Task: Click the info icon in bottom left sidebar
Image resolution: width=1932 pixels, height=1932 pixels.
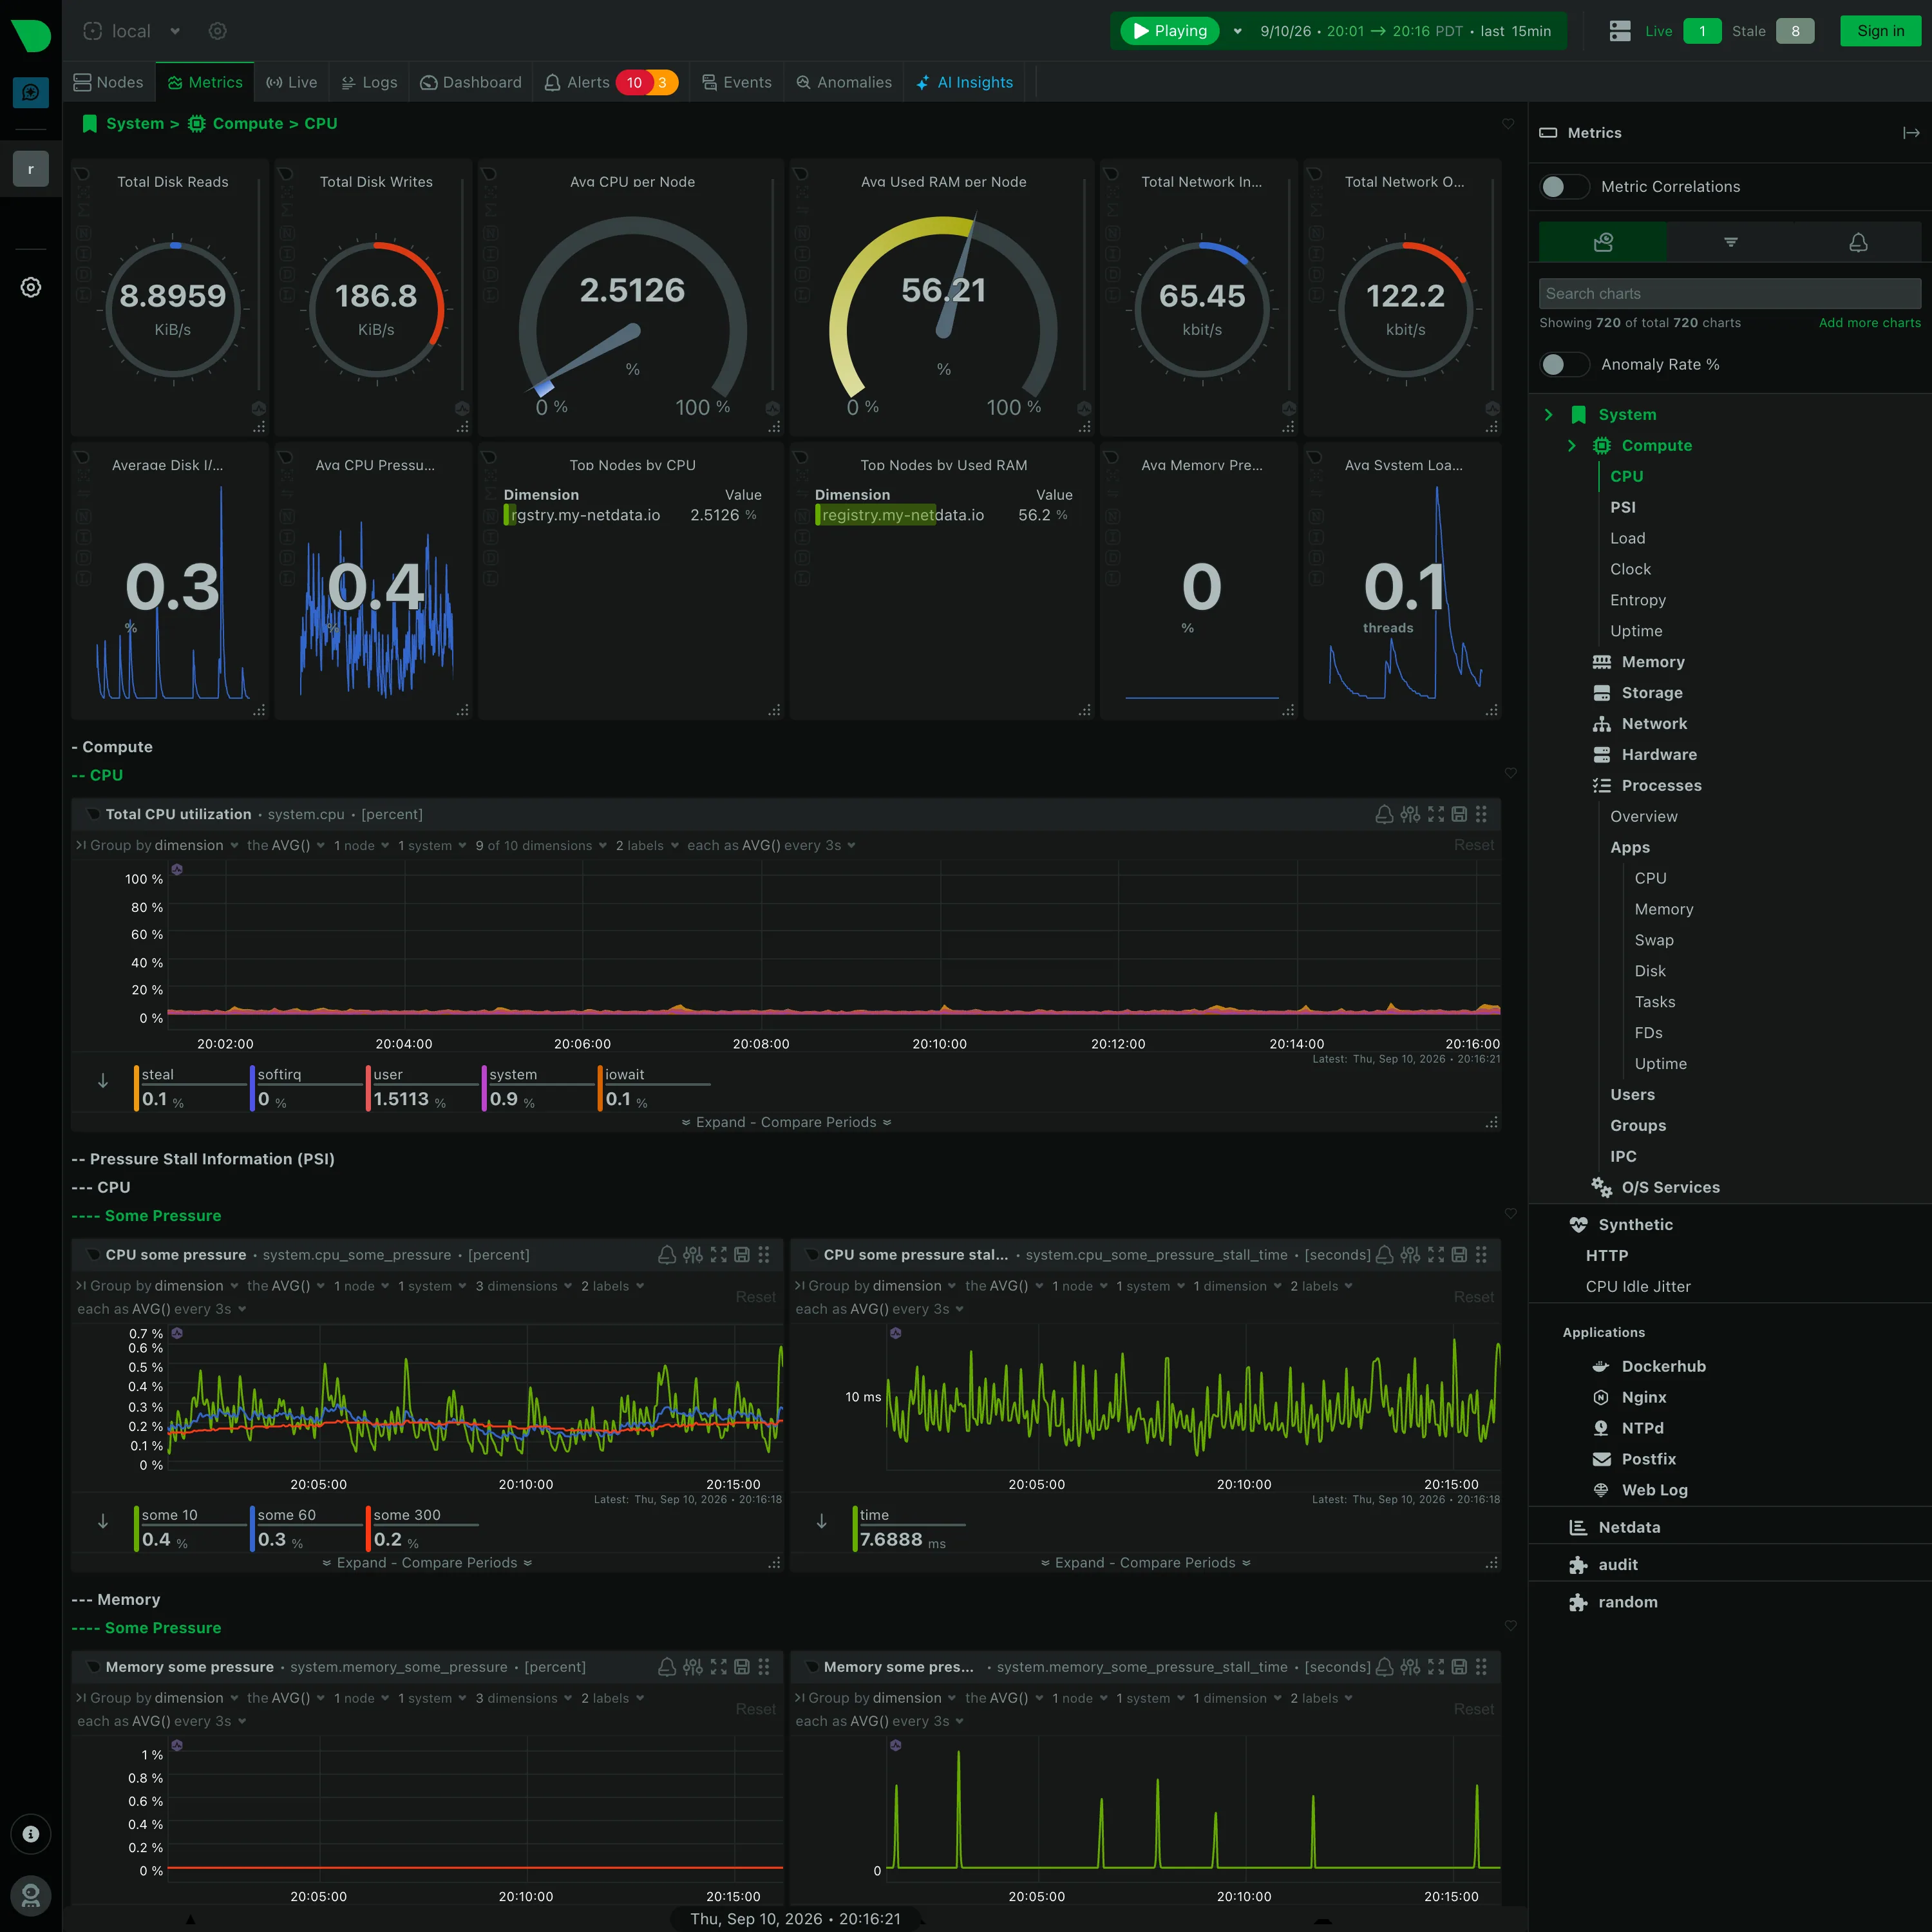Action: (x=31, y=1834)
